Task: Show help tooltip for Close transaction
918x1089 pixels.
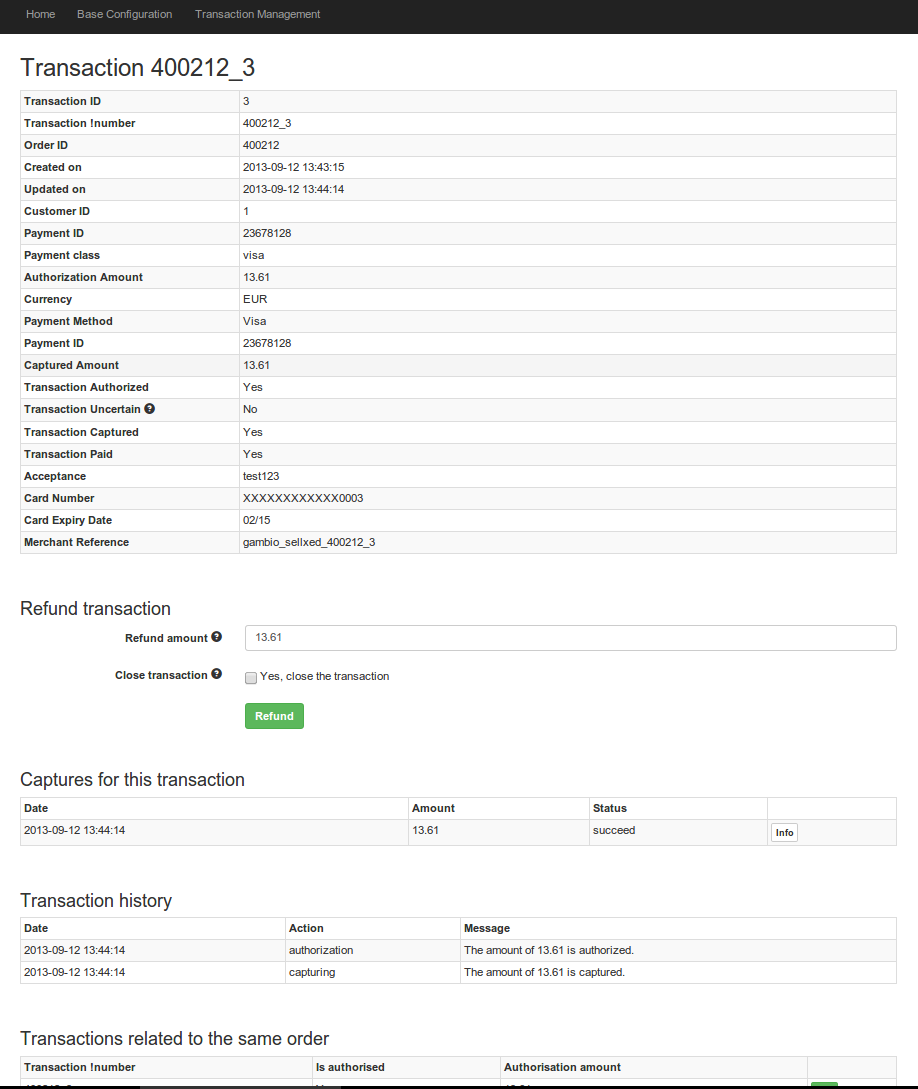Action: point(217,675)
